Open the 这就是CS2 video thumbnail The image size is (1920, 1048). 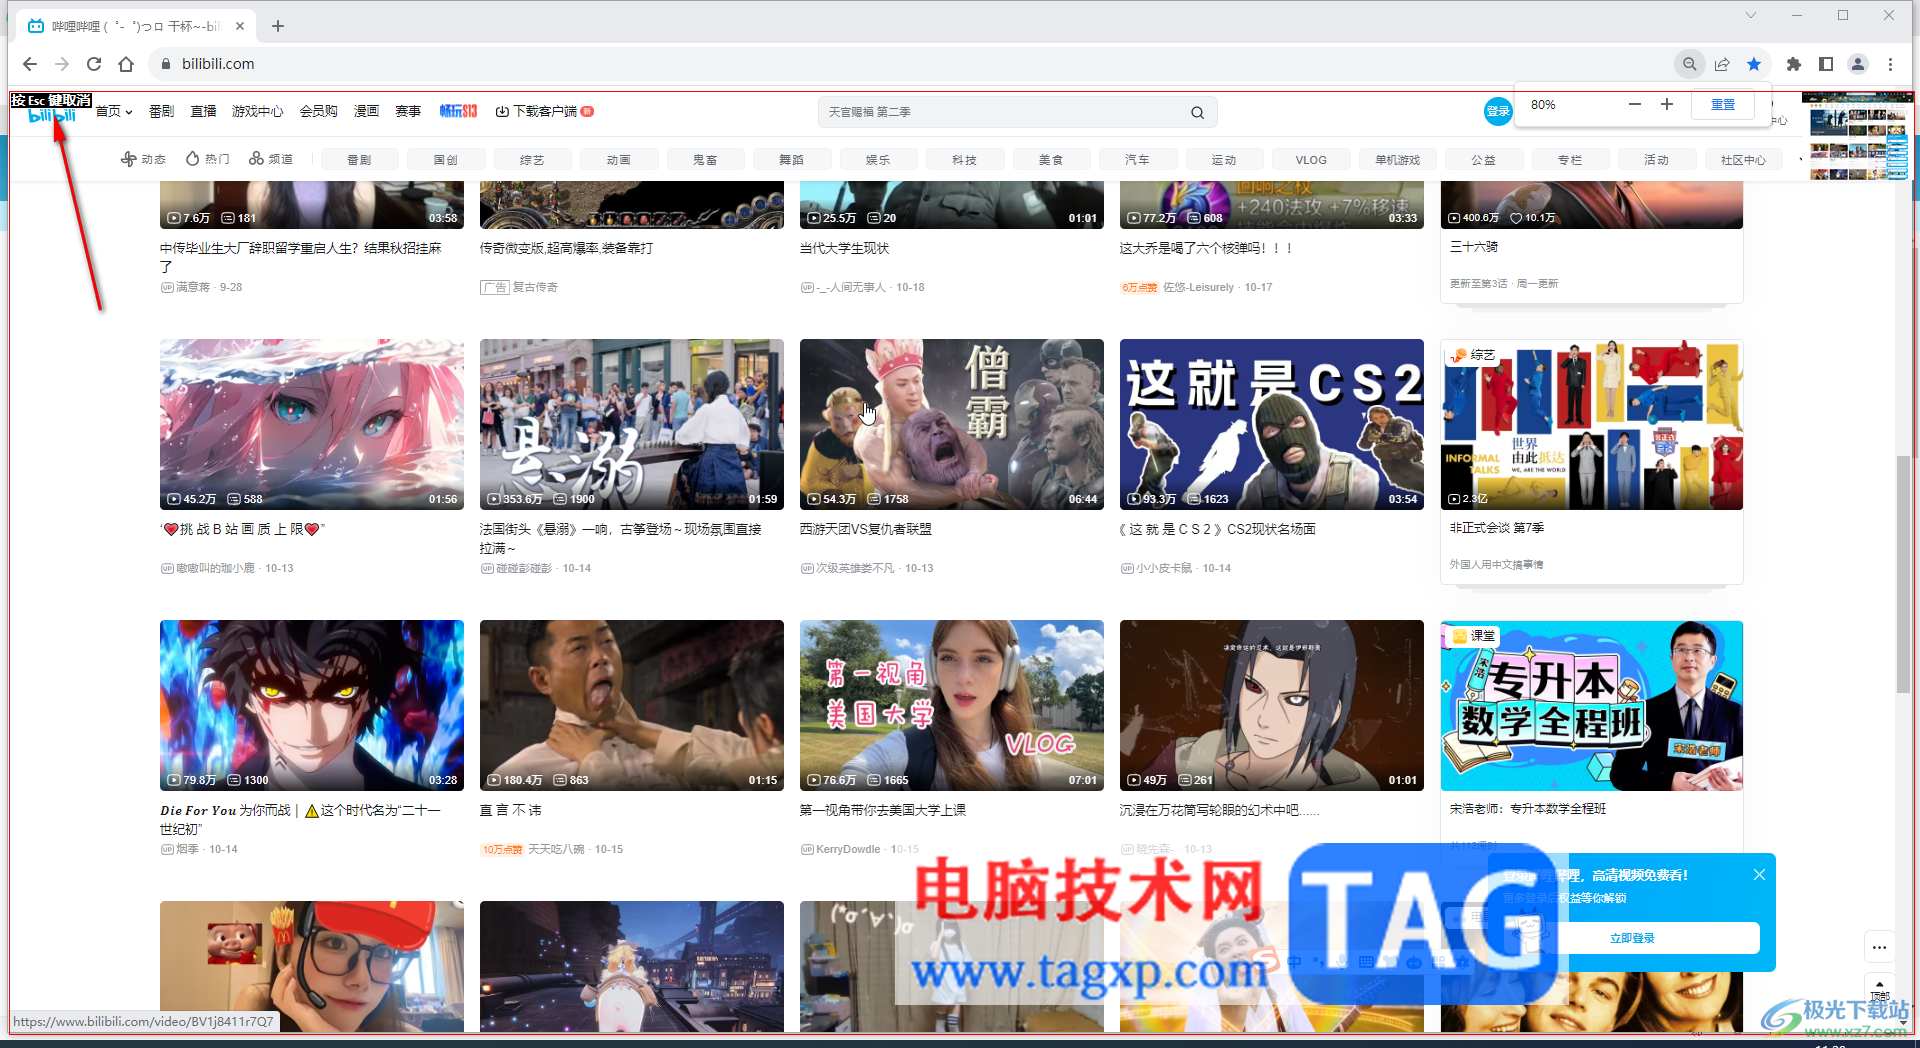1271,424
